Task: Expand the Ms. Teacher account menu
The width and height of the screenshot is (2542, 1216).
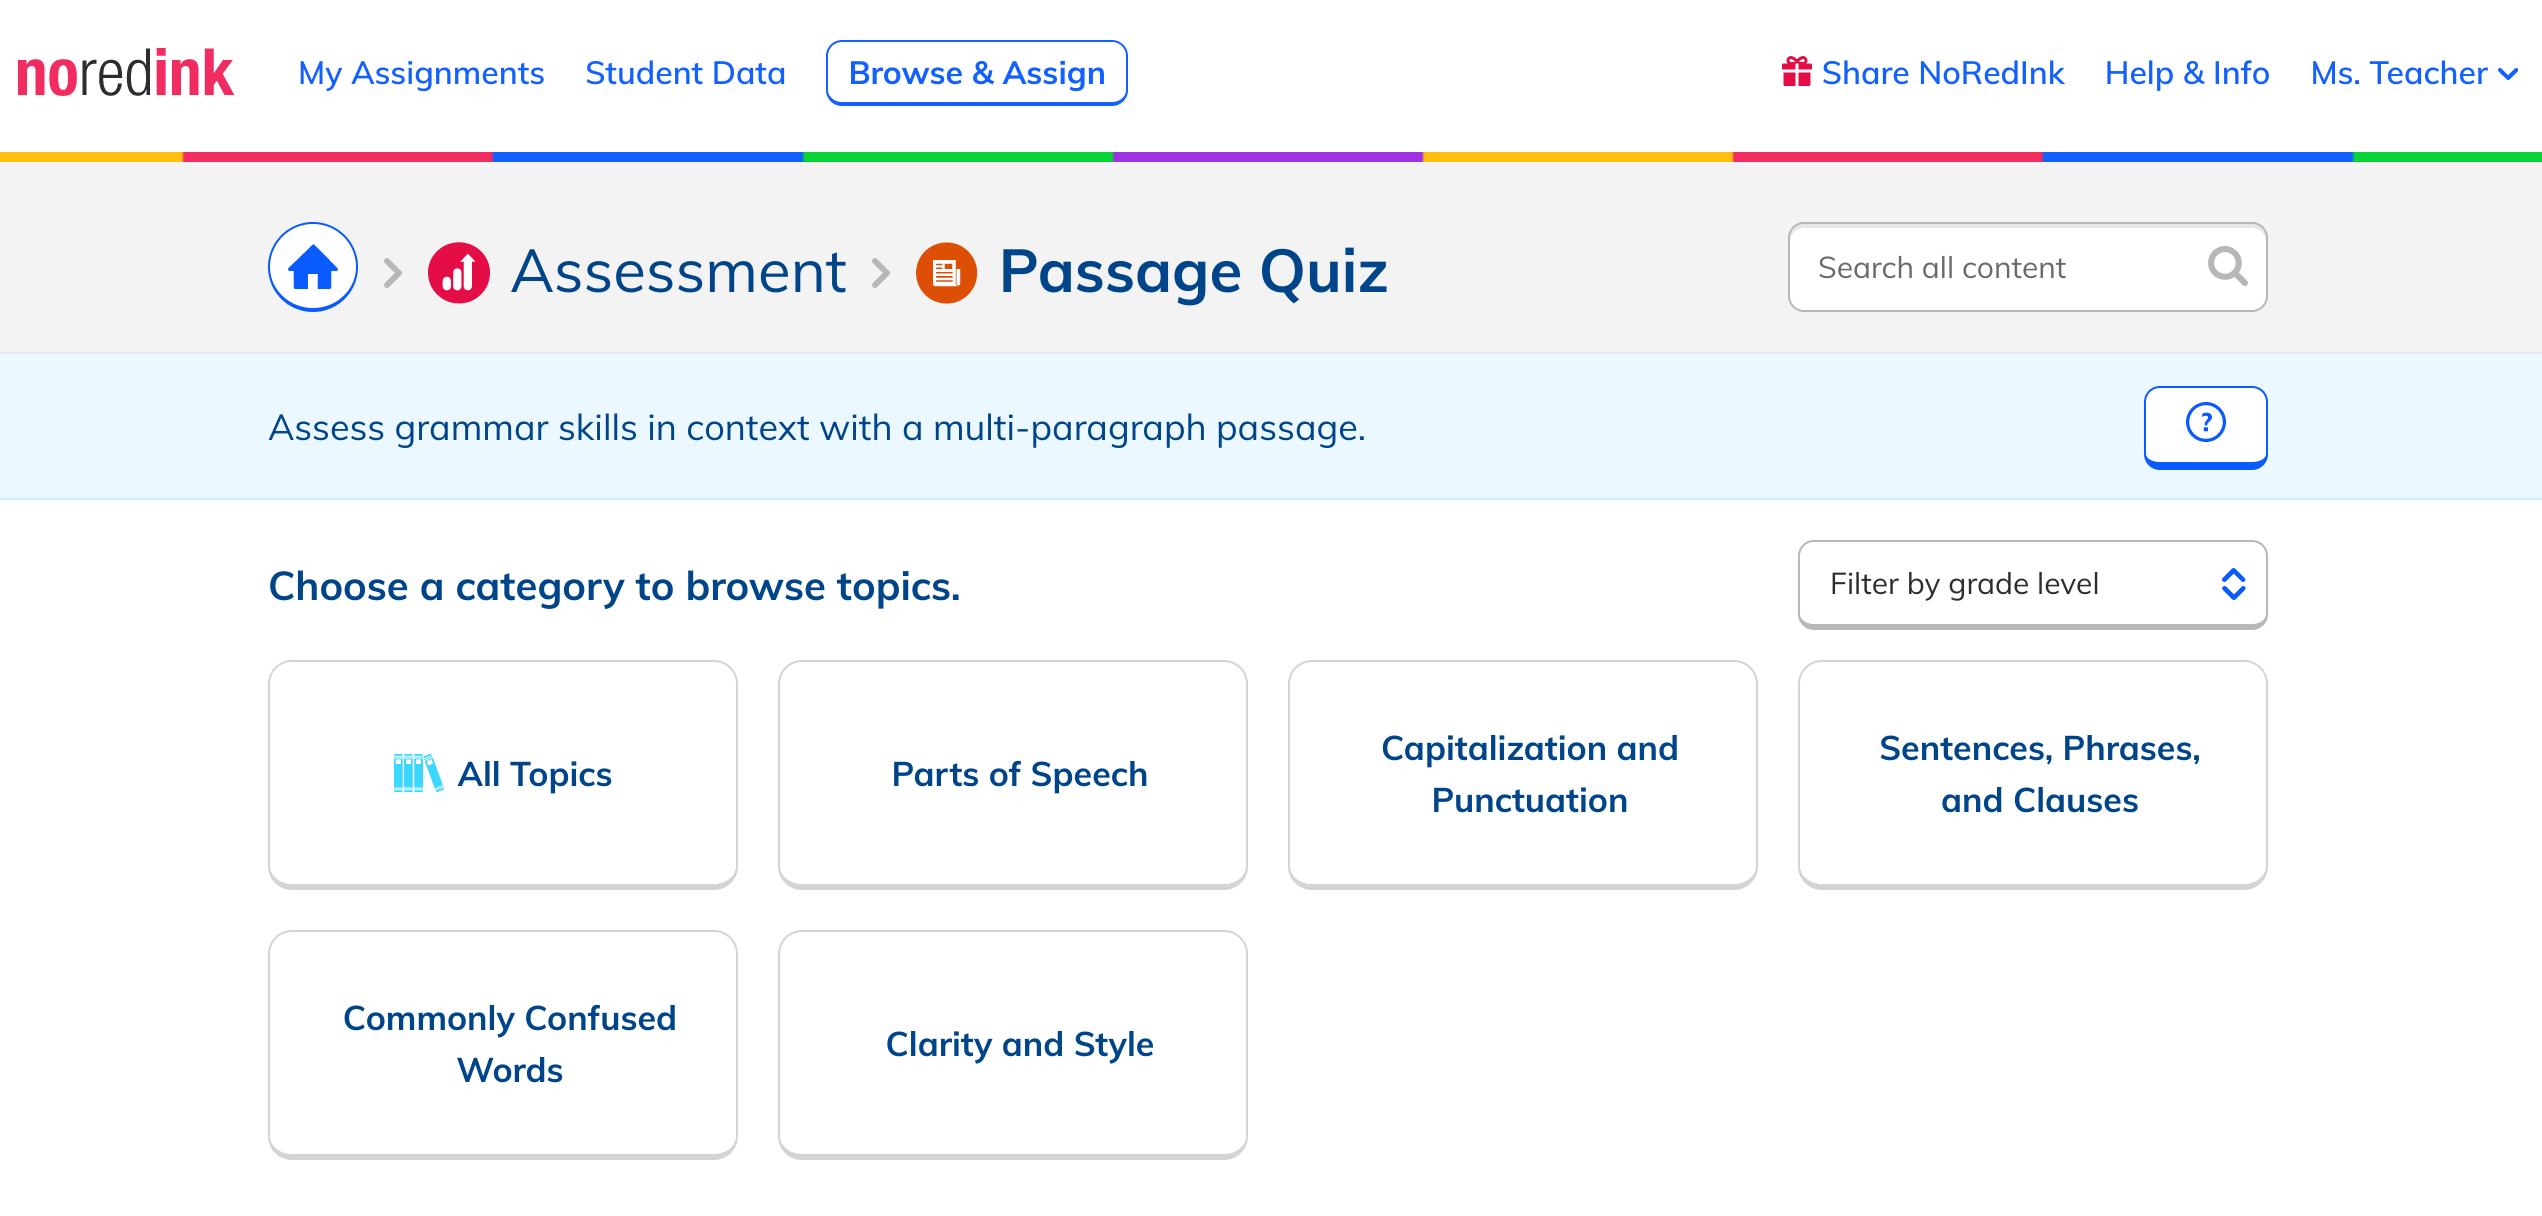Action: click(x=2413, y=73)
